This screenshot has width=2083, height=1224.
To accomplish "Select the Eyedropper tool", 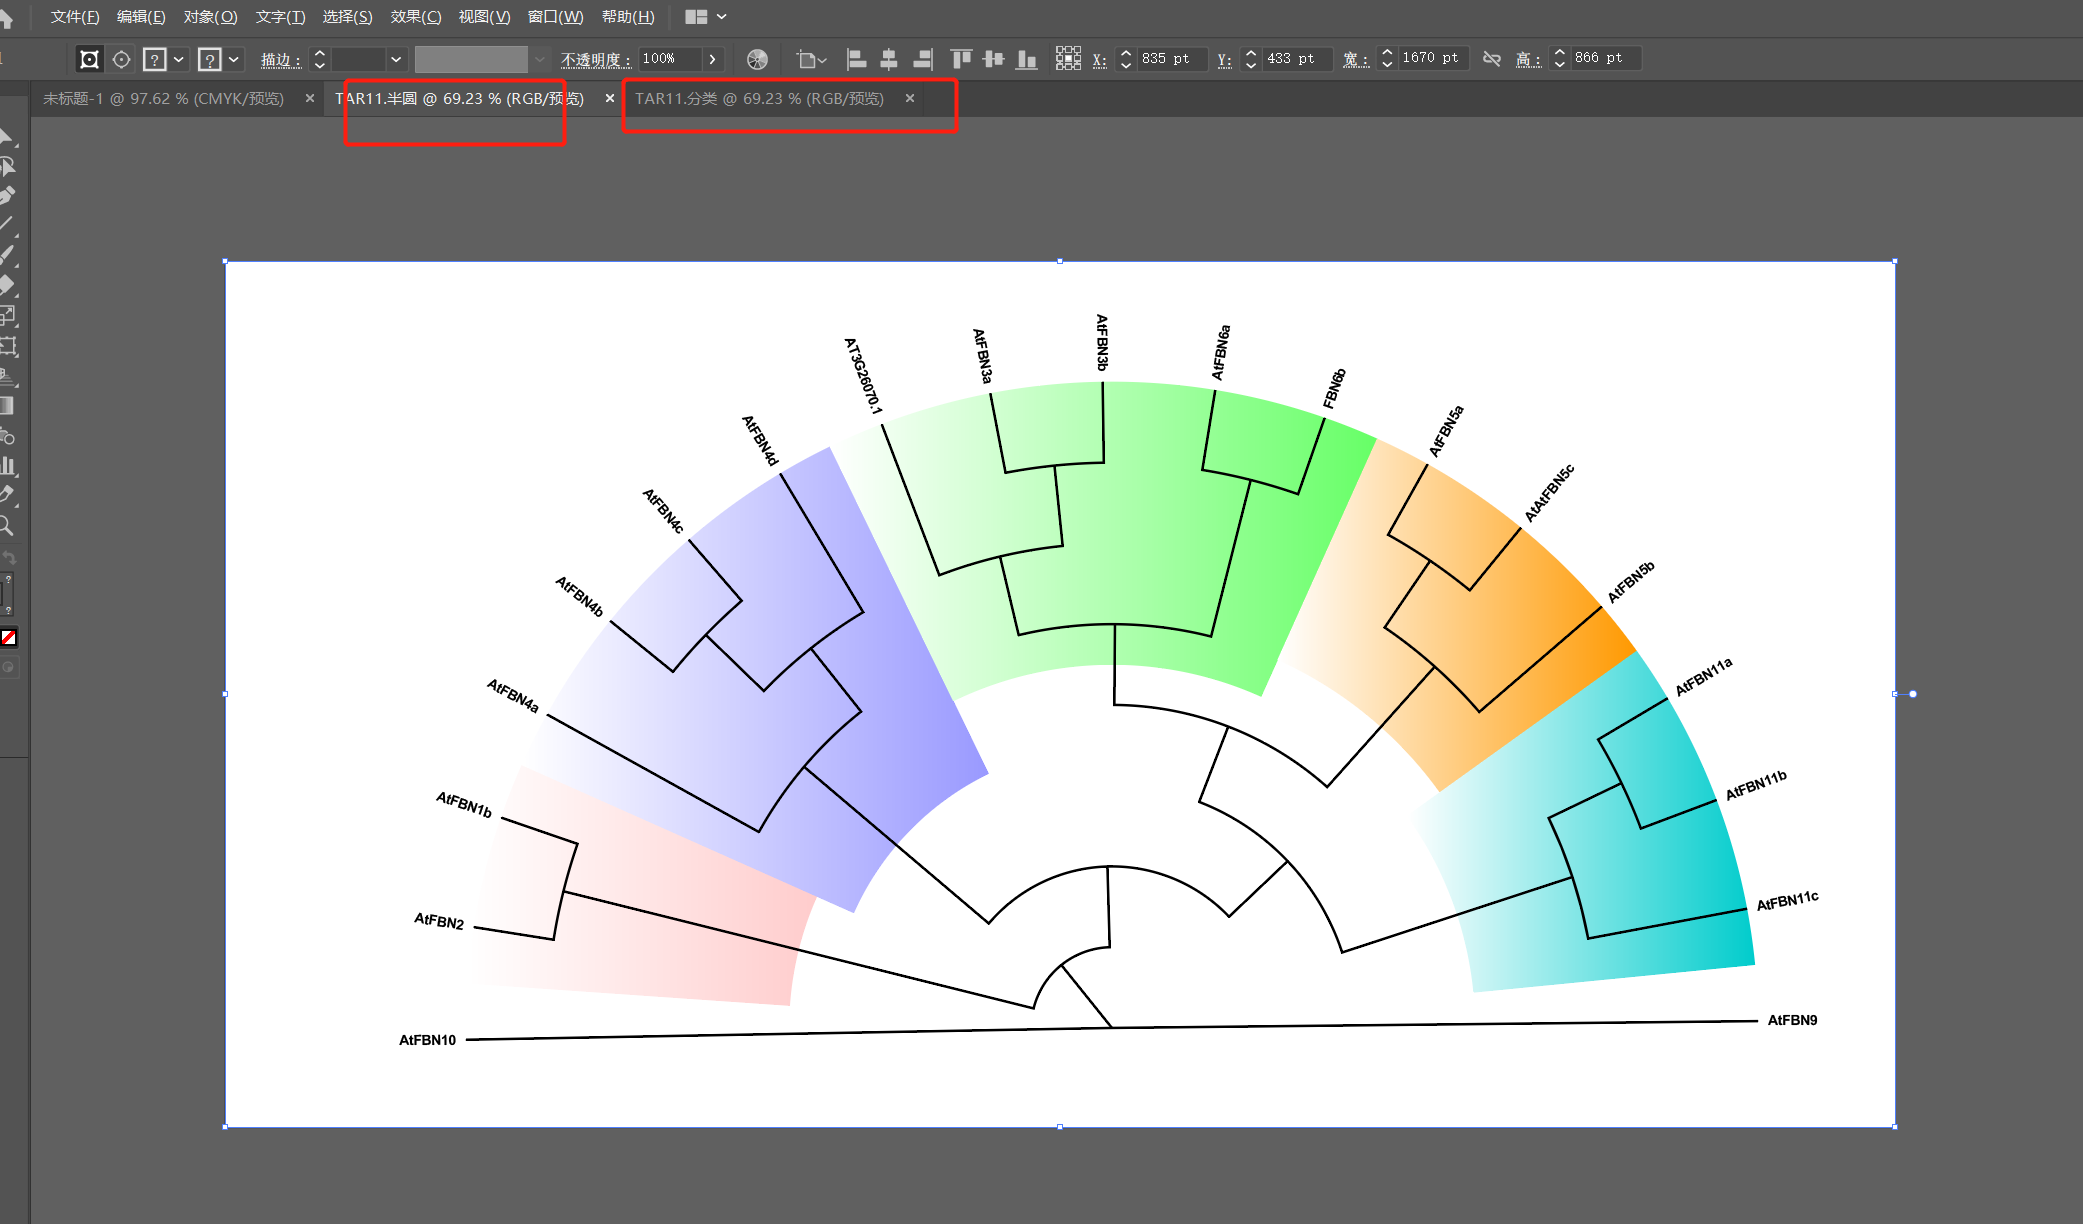I will coord(6,494).
